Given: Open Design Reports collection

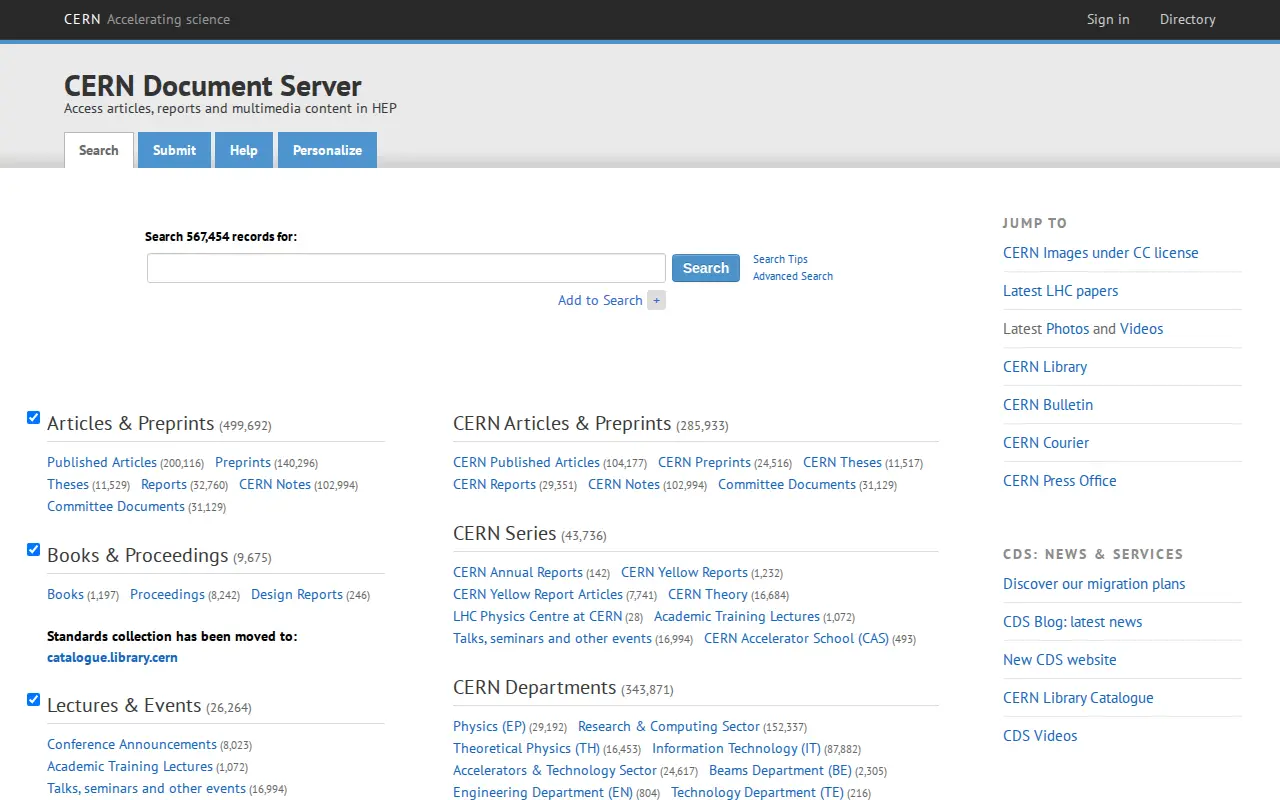Looking at the screenshot, I should (297, 594).
